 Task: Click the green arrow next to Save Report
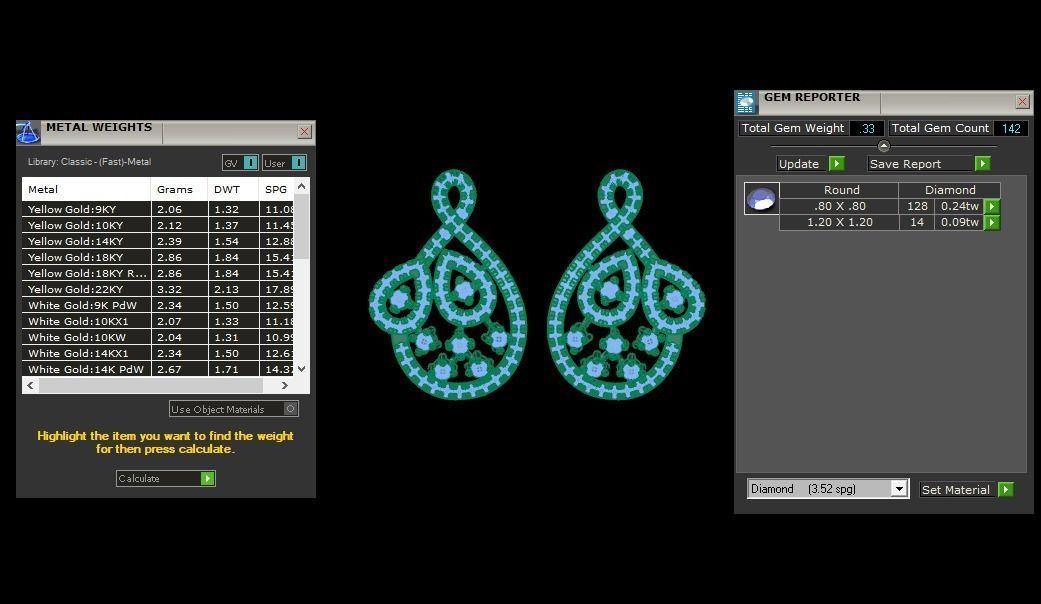(x=983, y=163)
